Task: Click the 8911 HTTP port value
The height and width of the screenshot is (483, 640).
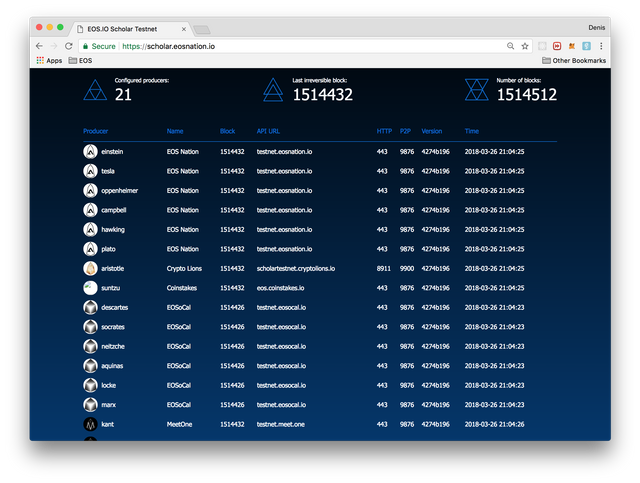Action: click(x=383, y=268)
